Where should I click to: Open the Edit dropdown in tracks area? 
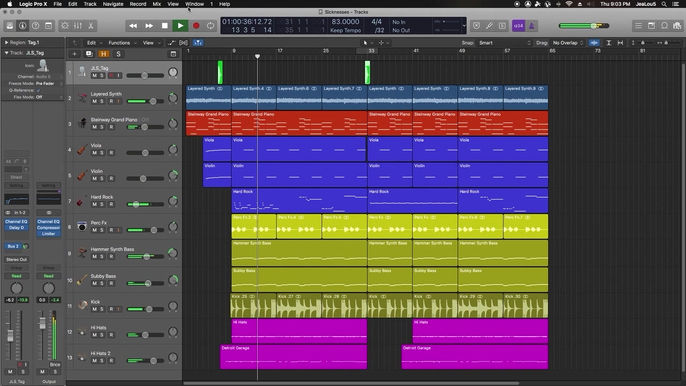pyautogui.click(x=93, y=43)
